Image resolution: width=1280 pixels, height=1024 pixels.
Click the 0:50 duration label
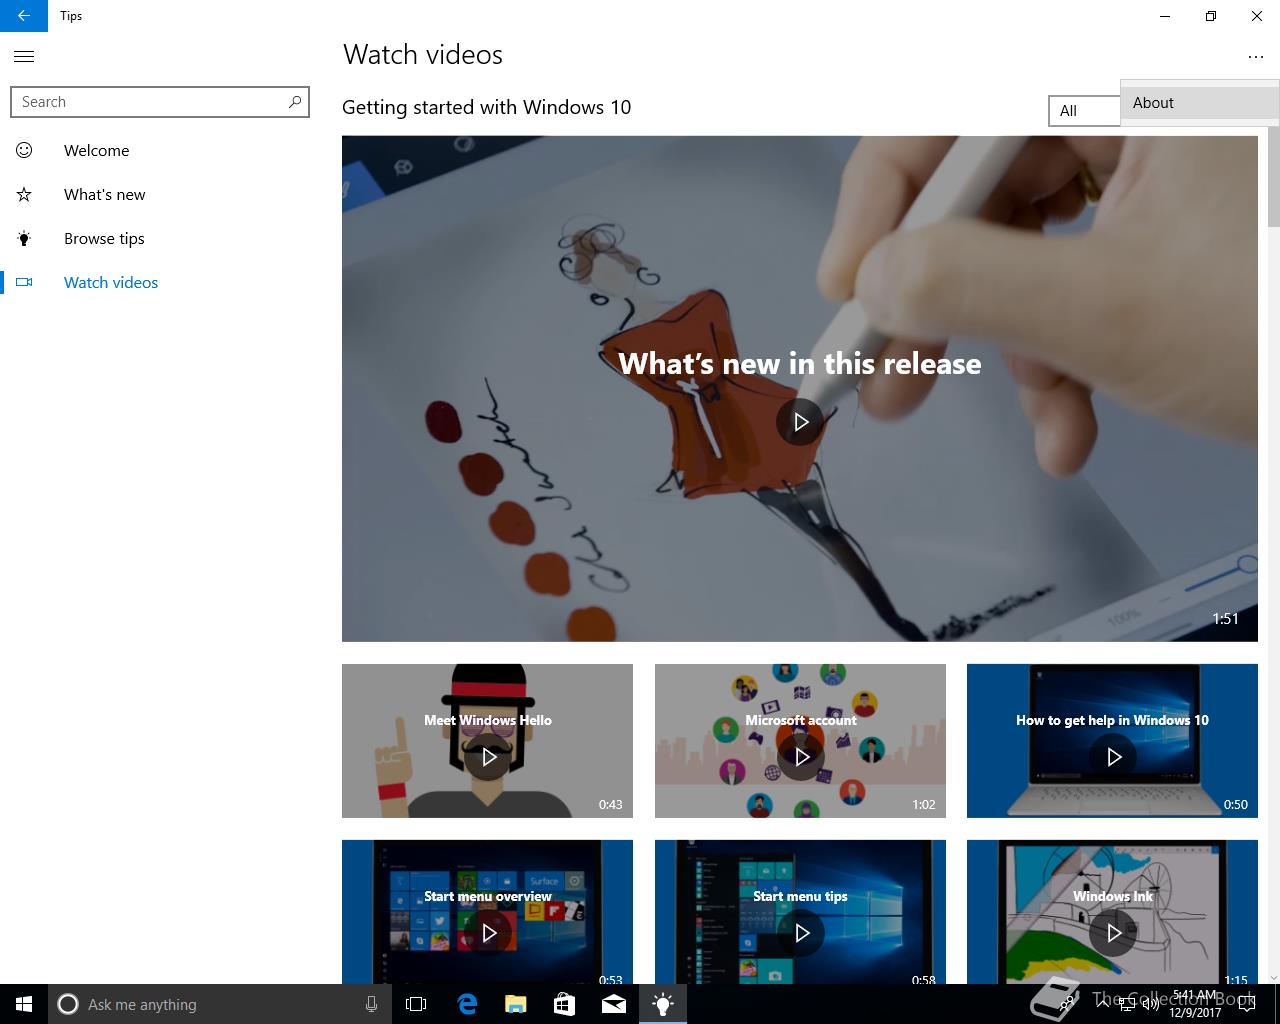1236,804
